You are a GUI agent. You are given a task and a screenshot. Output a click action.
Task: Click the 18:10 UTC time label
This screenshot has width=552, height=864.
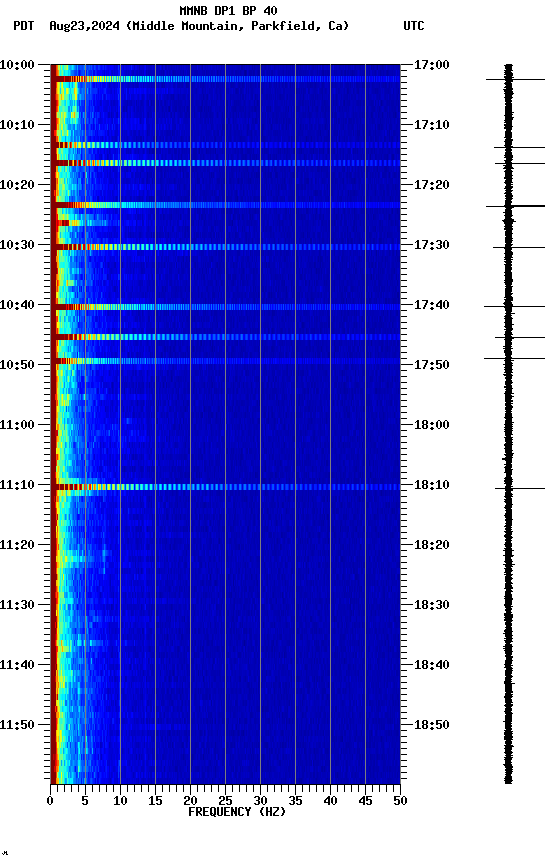[x=431, y=485]
